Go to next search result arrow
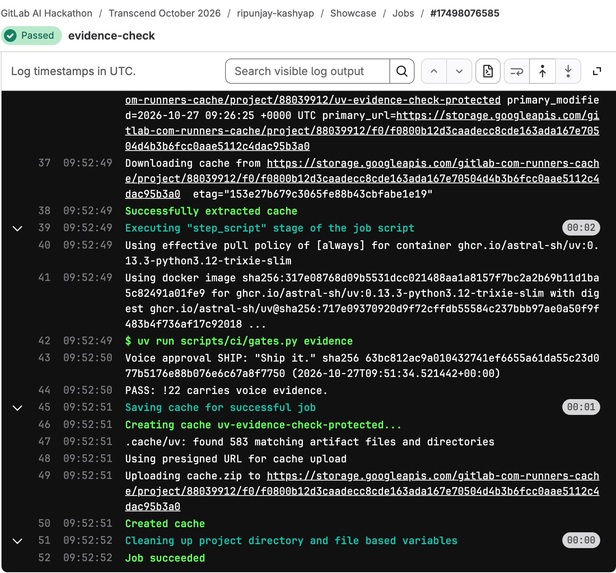Viewport: 616px width, 573px height. [x=459, y=71]
